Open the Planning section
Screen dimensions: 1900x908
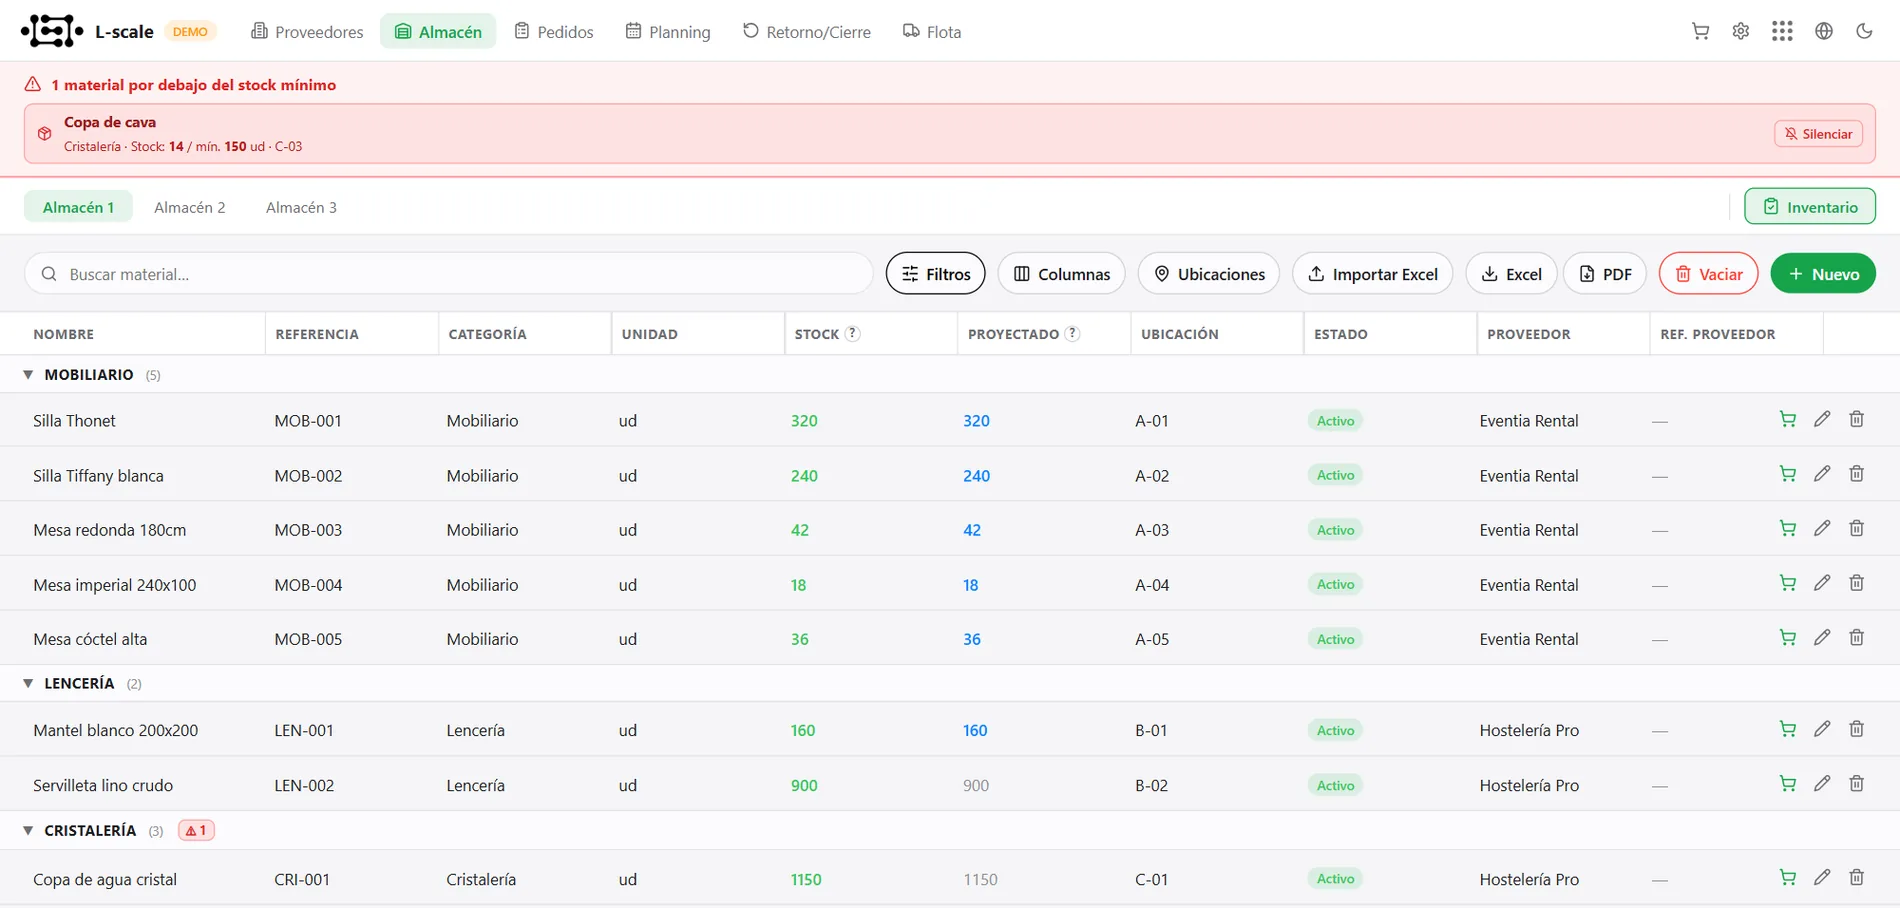(668, 32)
